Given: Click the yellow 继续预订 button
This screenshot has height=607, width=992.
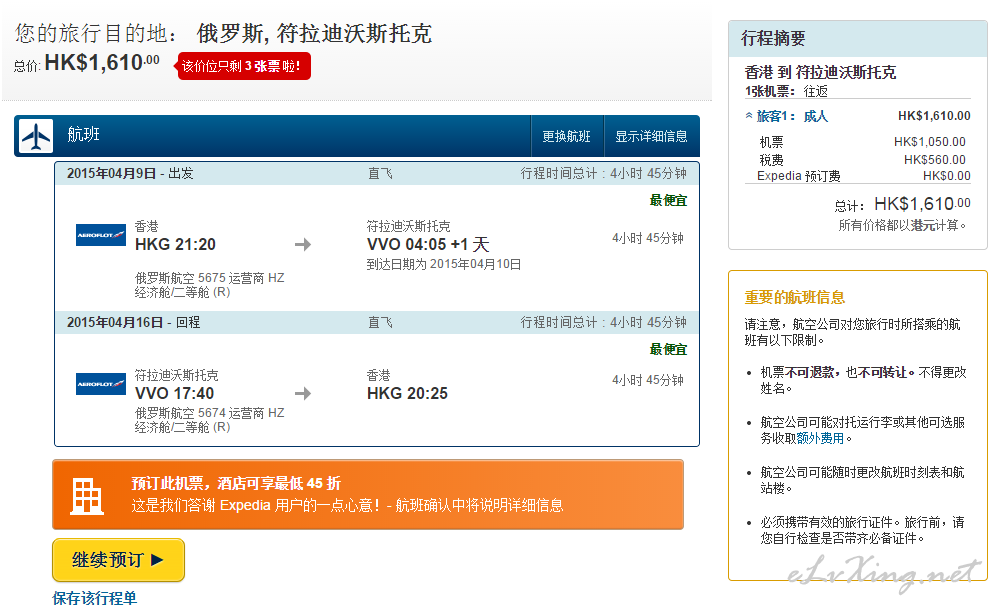Looking at the screenshot, I should point(118,560).
